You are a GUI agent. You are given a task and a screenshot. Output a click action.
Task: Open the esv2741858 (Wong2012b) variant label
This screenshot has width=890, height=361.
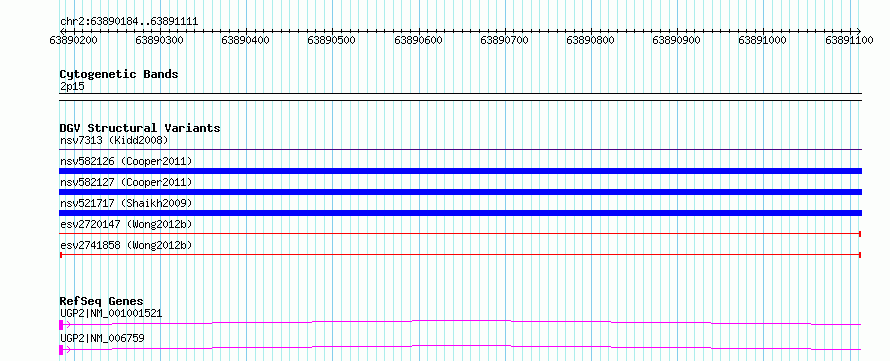[126, 245]
